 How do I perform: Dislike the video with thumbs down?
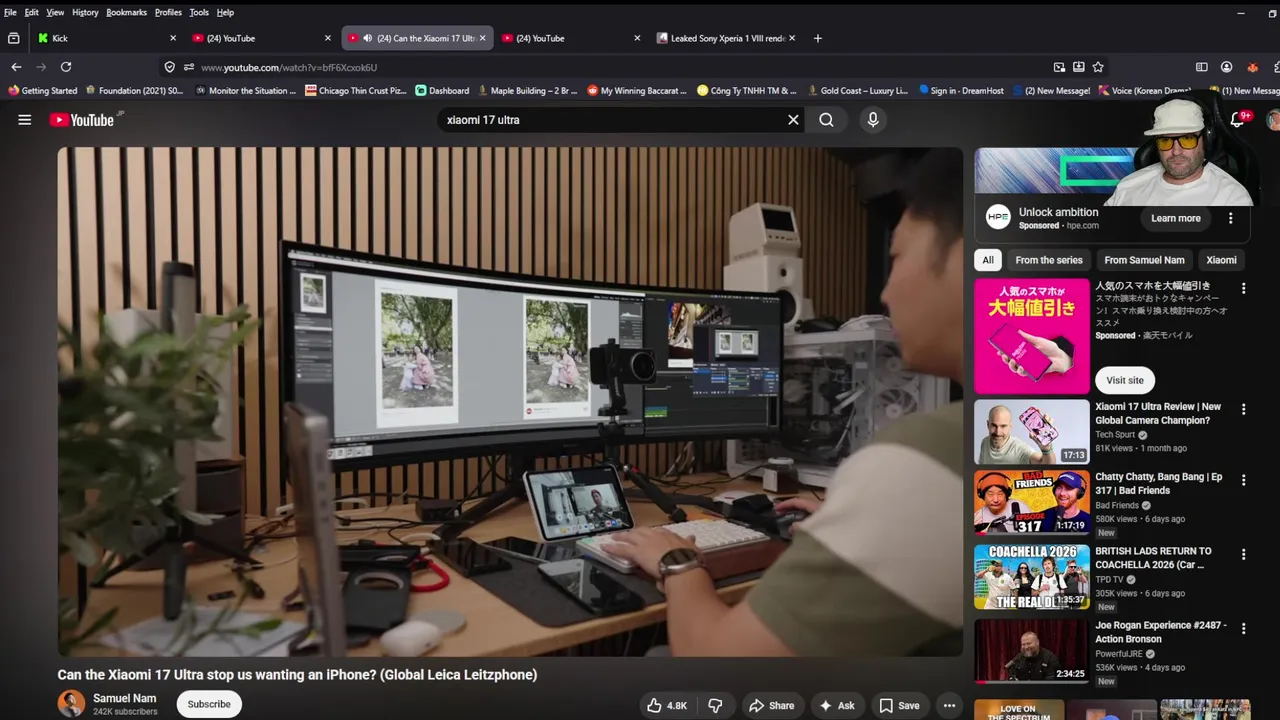point(715,705)
